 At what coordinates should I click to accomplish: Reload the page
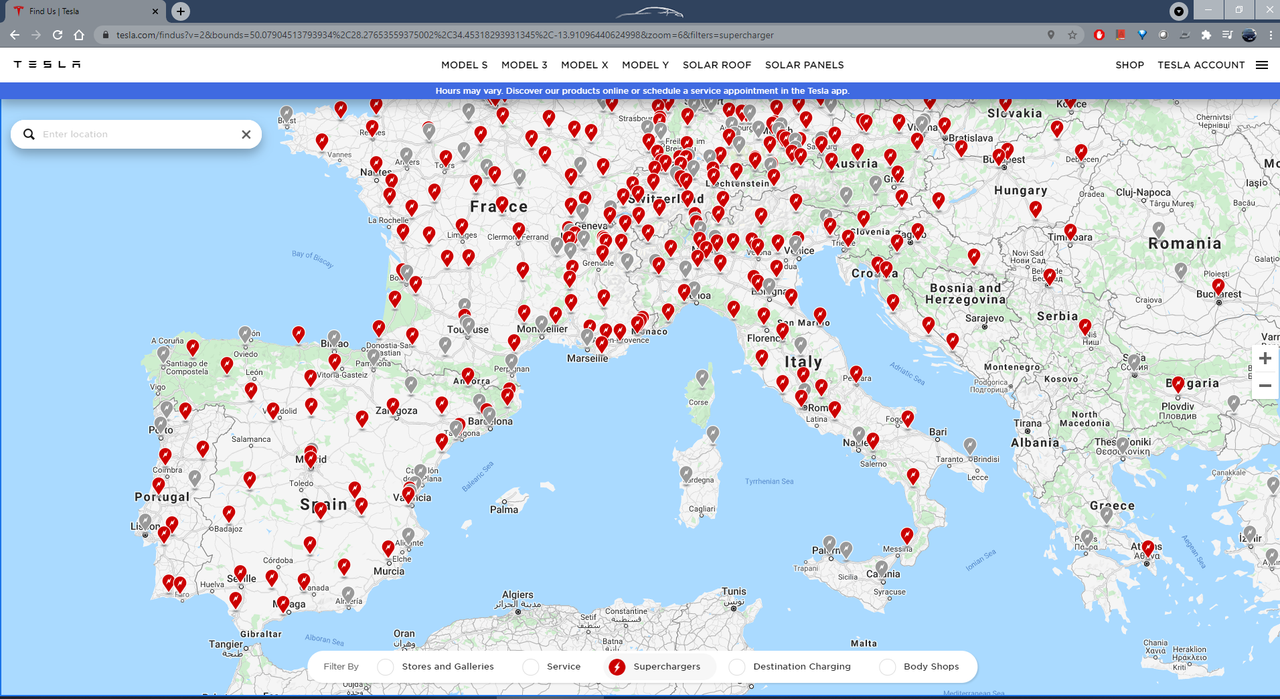point(57,35)
